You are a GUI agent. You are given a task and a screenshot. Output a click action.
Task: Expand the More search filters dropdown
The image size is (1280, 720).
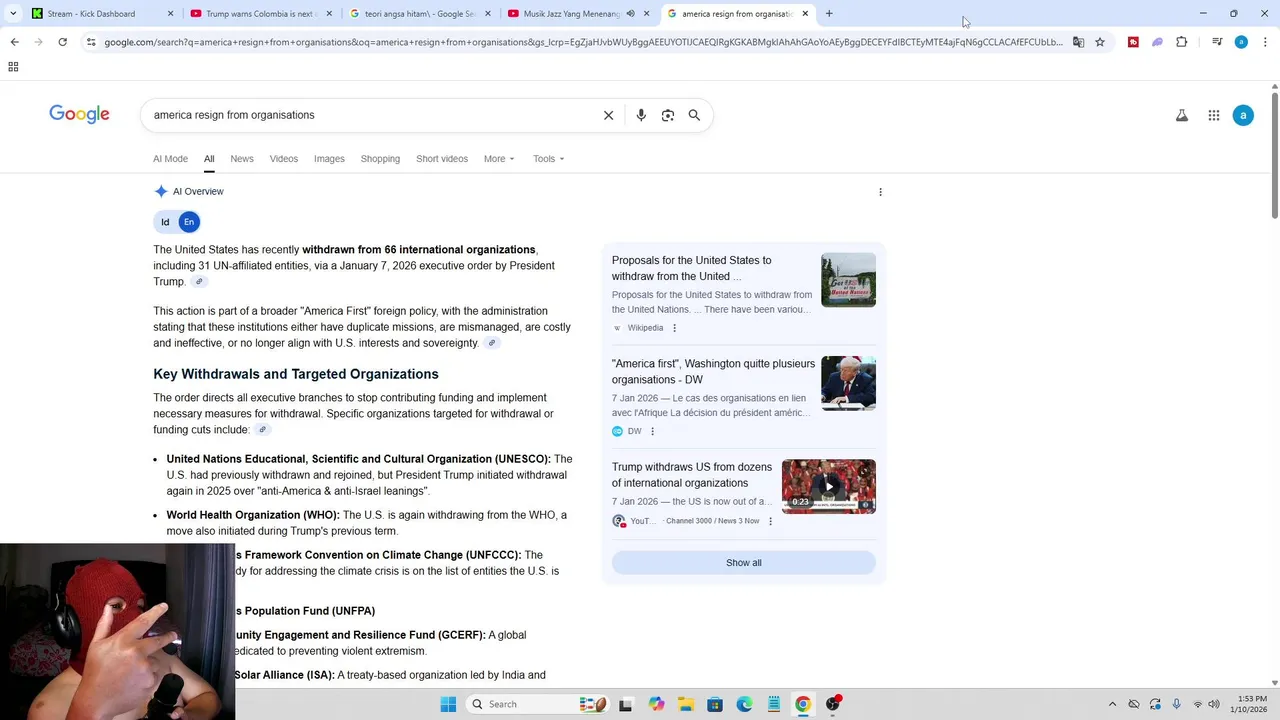click(499, 159)
